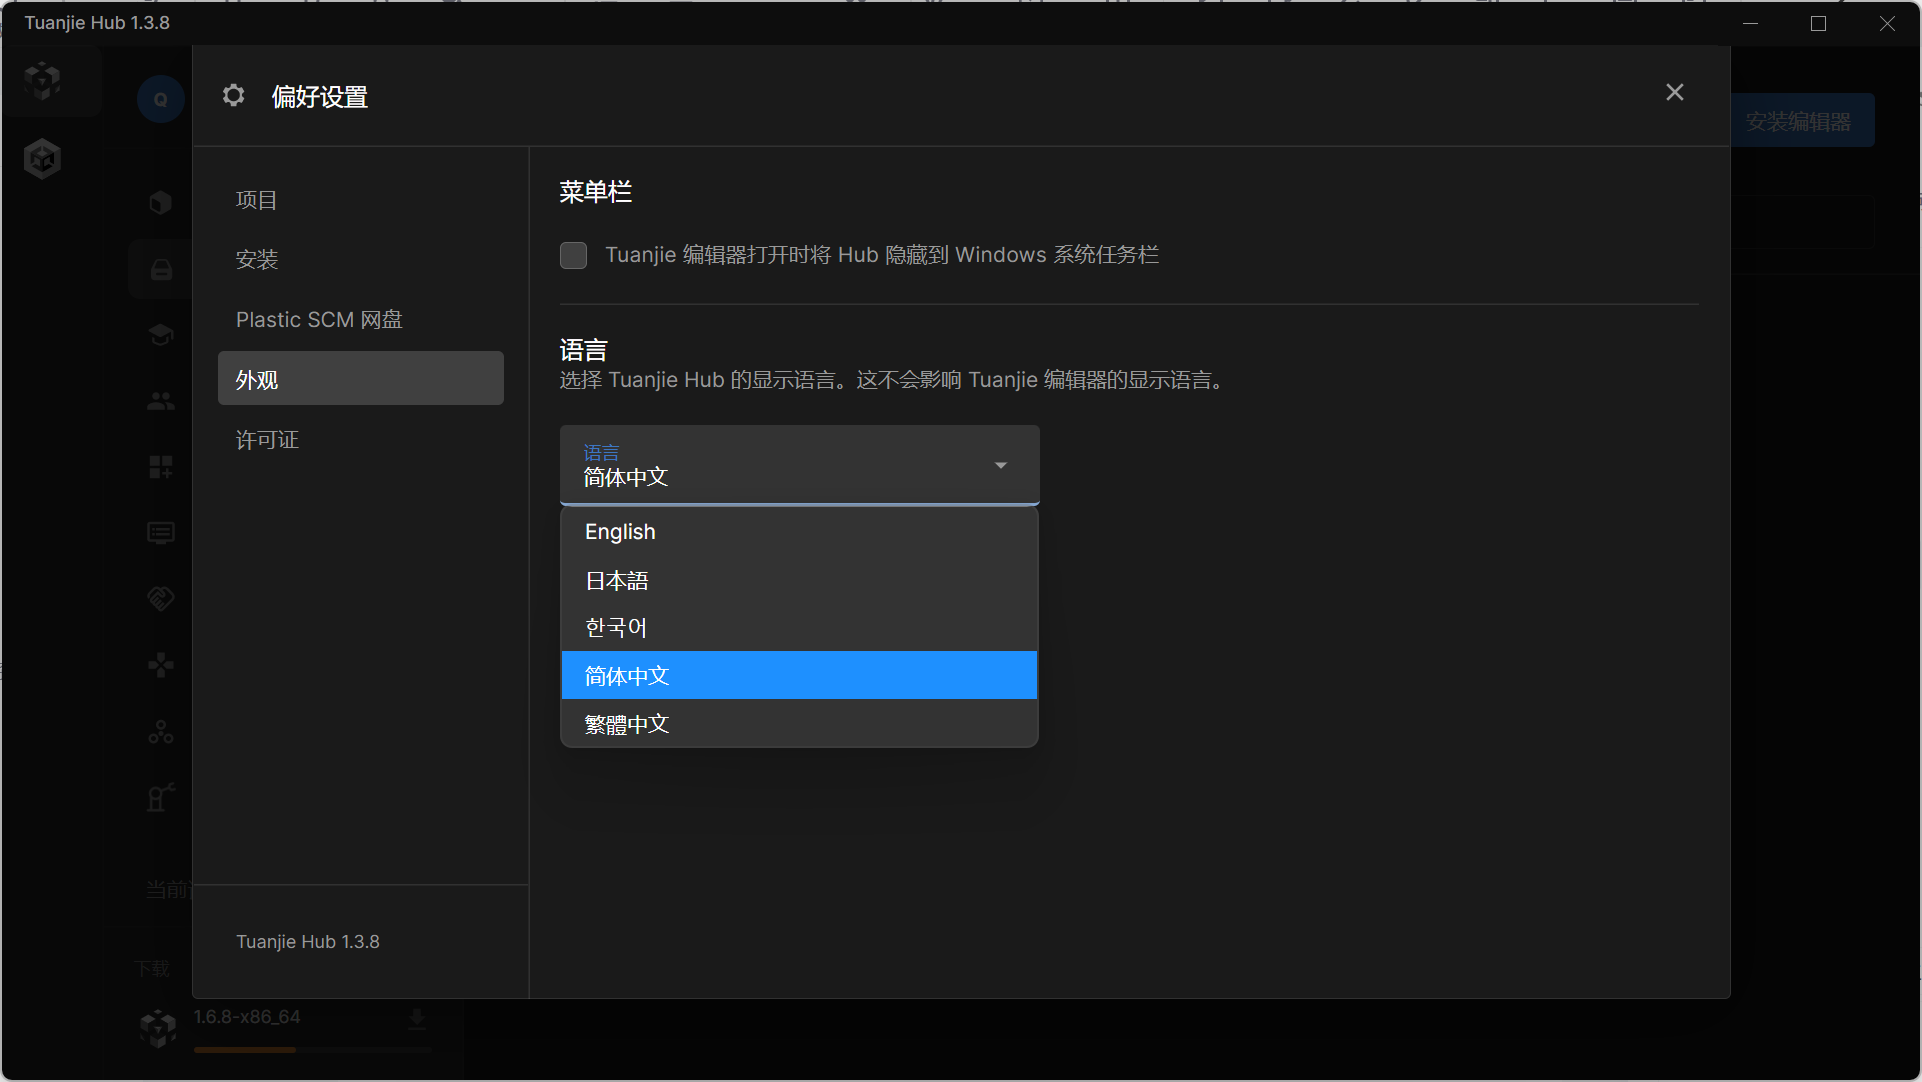1922x1082 pixels.
Task: Enable hiding Hub to Windows taskbar
Action: click(x=574, y=255)
